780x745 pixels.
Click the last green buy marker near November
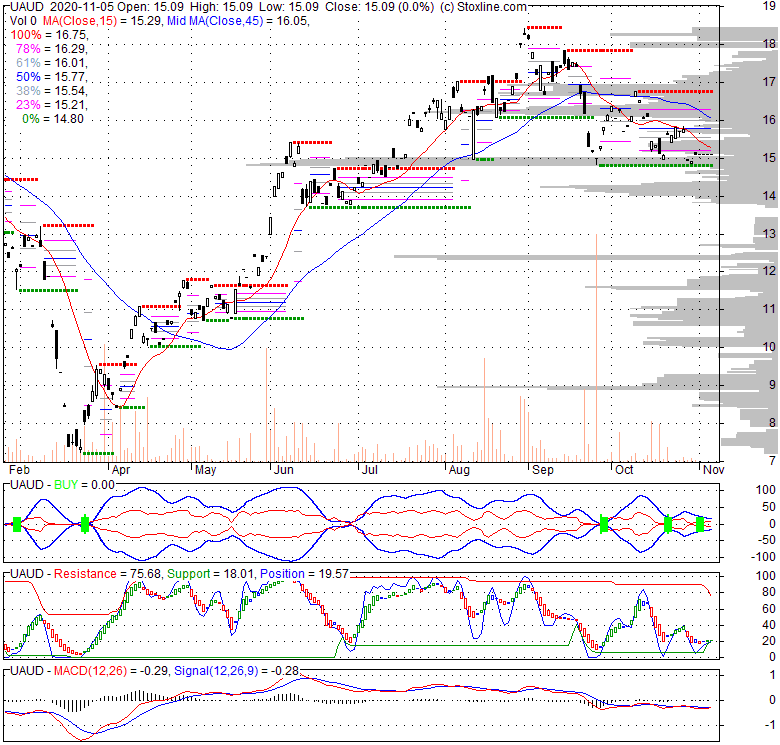(x=700, y=524)
